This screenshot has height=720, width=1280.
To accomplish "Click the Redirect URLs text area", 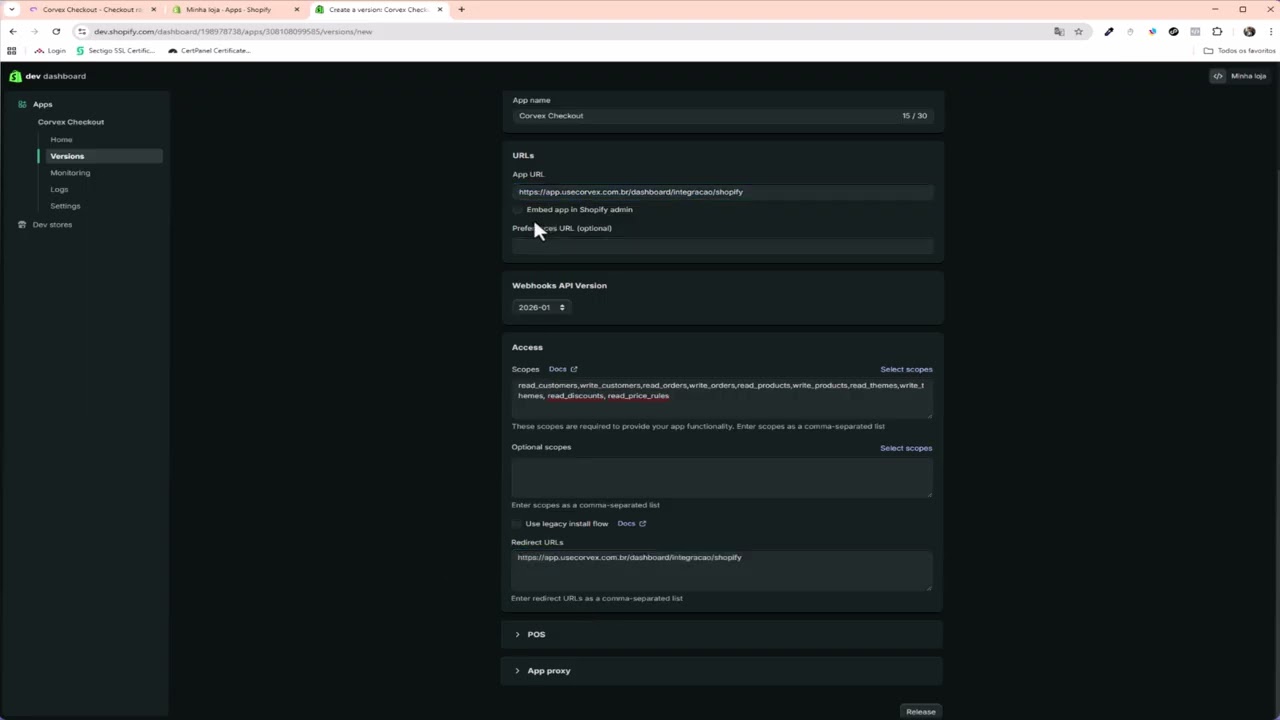I will tap(722, 571).
